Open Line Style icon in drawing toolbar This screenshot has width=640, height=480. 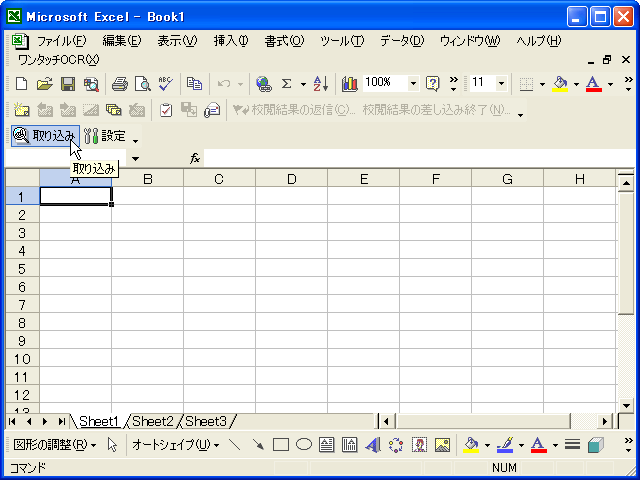tap(573, 445)
